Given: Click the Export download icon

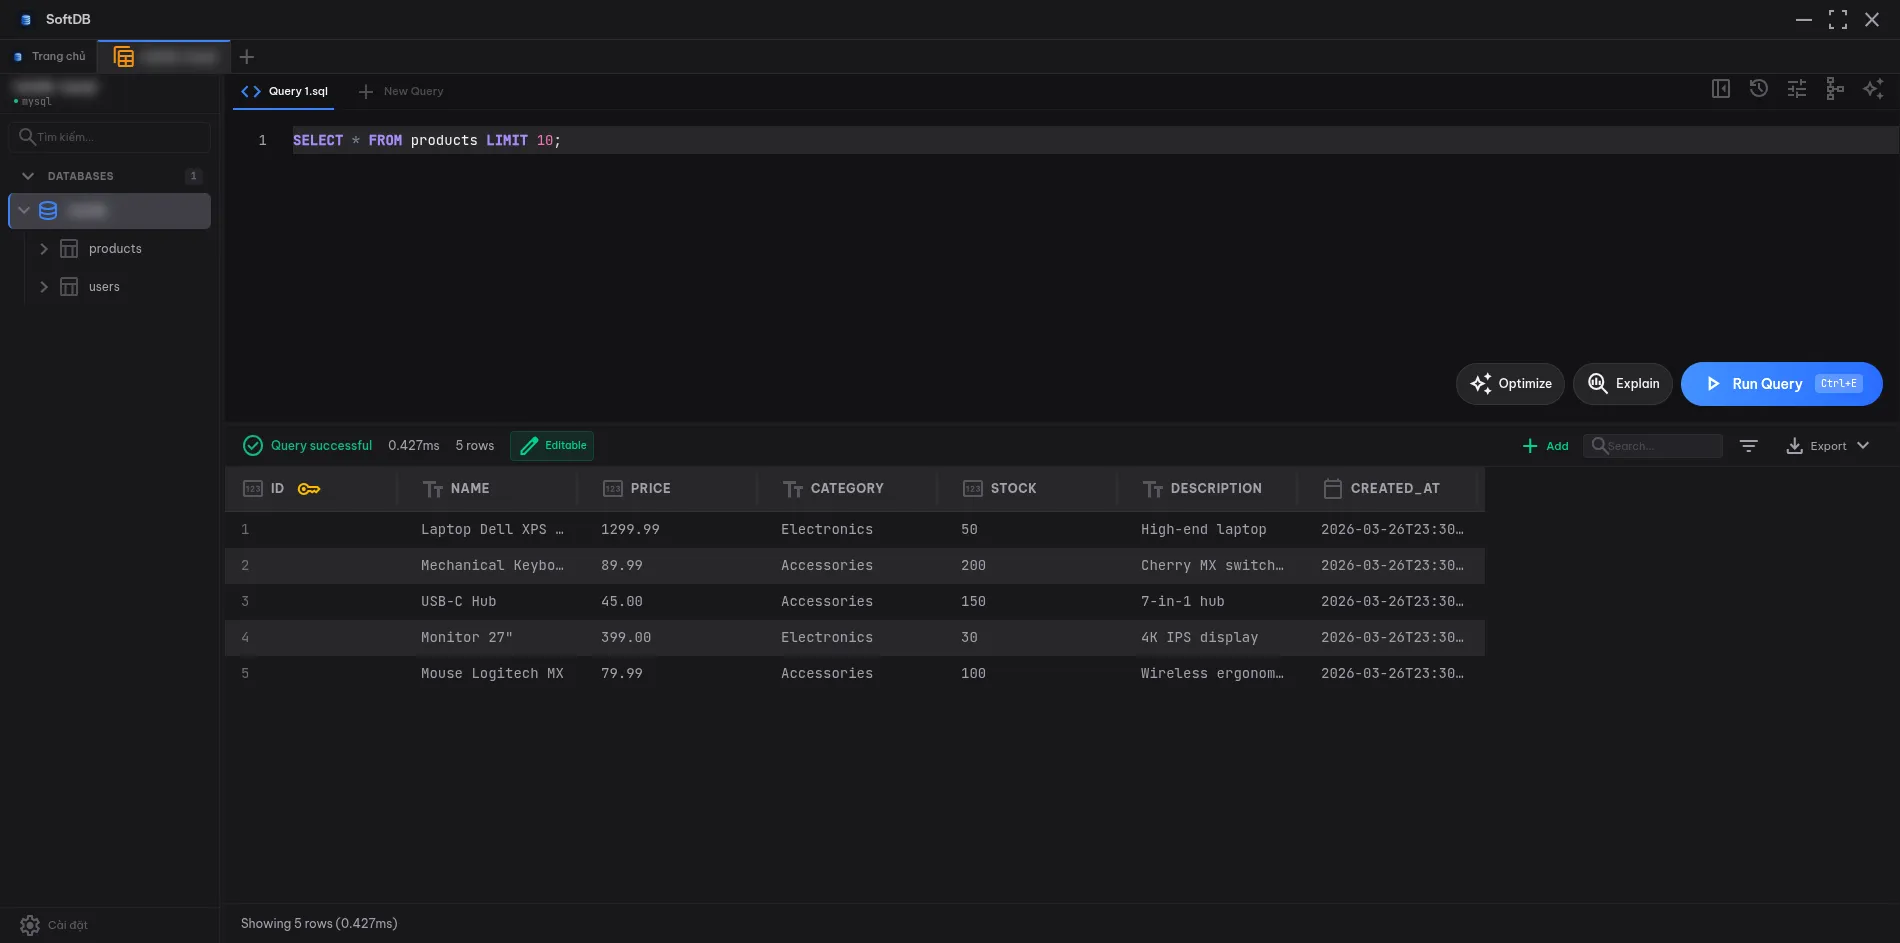Looking at the screenshot, I should pyautogui.click(x=1795, y=446).
